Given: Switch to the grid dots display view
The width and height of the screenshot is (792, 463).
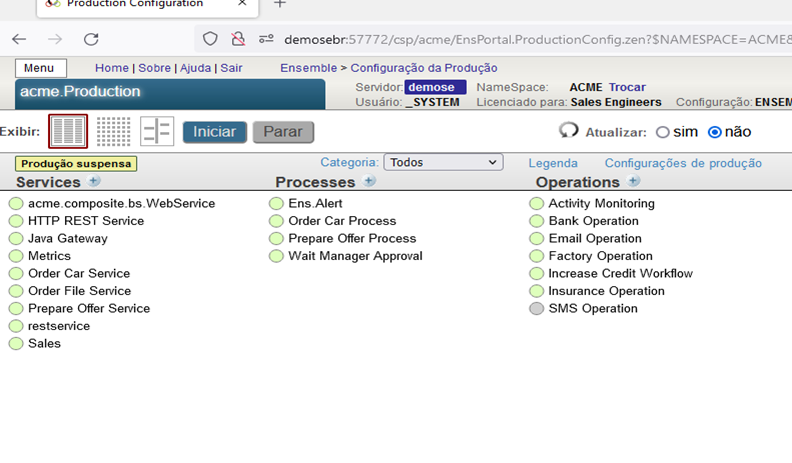Looking at the screenshot, I should point(113,131).
